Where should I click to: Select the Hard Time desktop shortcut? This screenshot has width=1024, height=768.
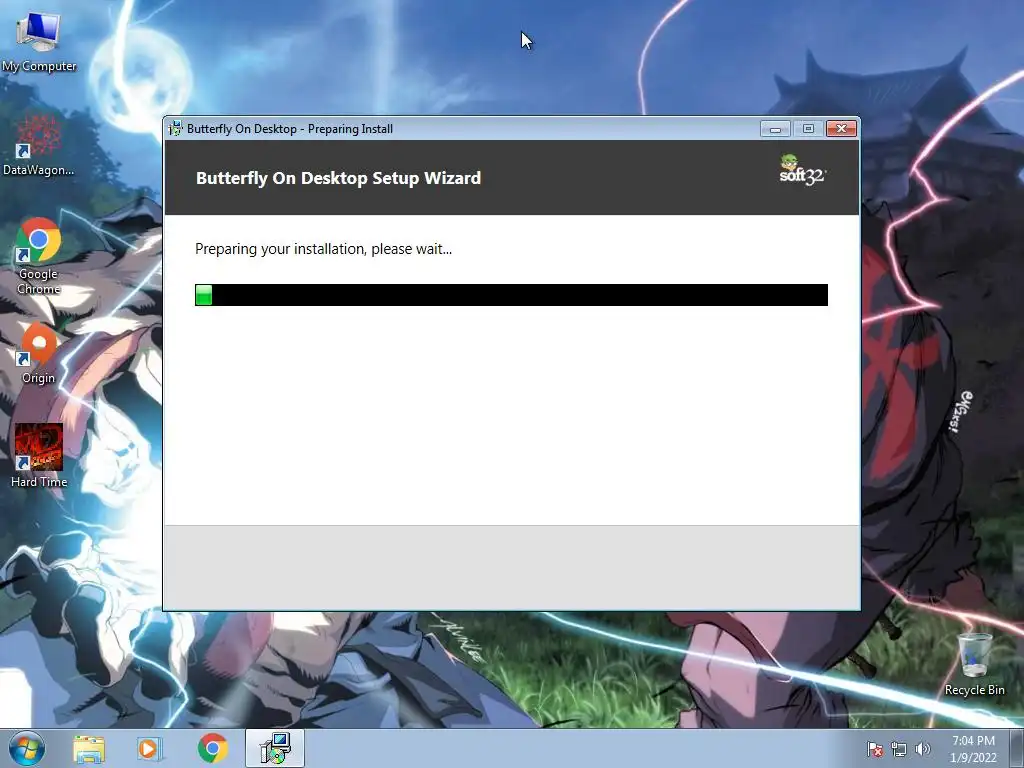click(39, 456)
